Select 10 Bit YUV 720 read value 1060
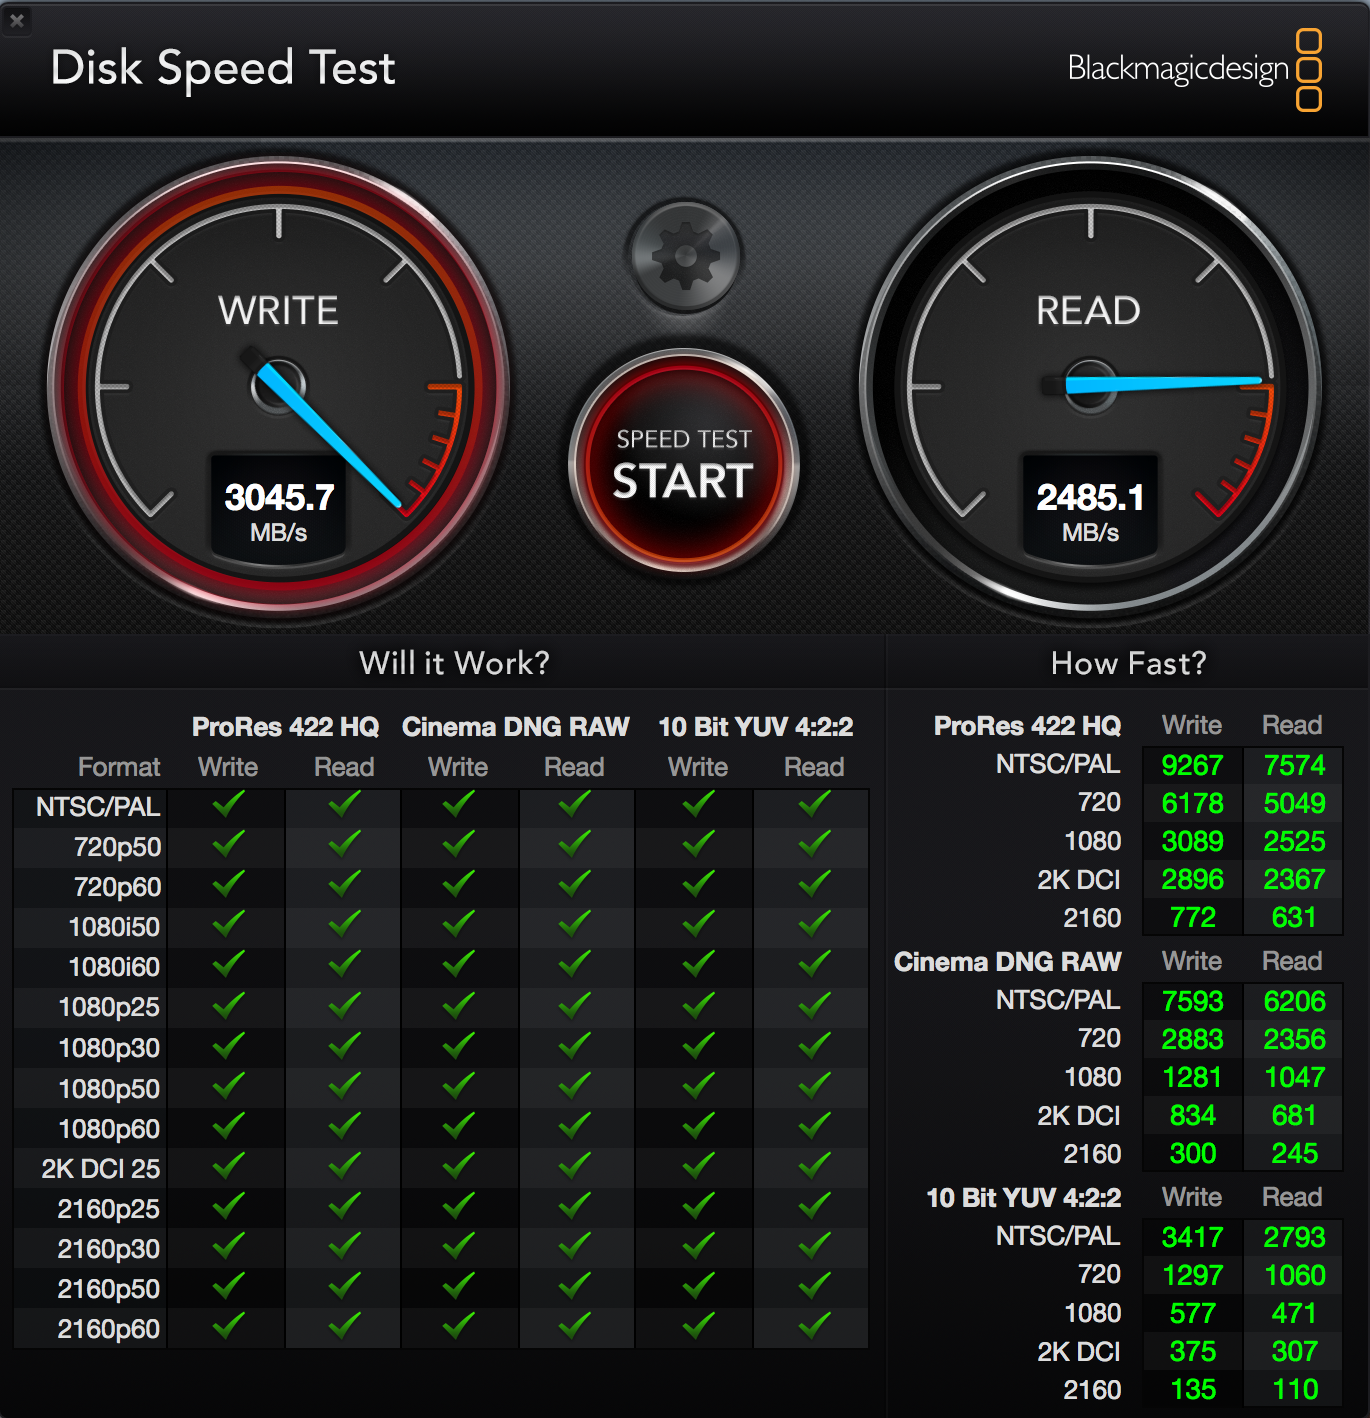1370x1418 pixels. [1294, 1275]
